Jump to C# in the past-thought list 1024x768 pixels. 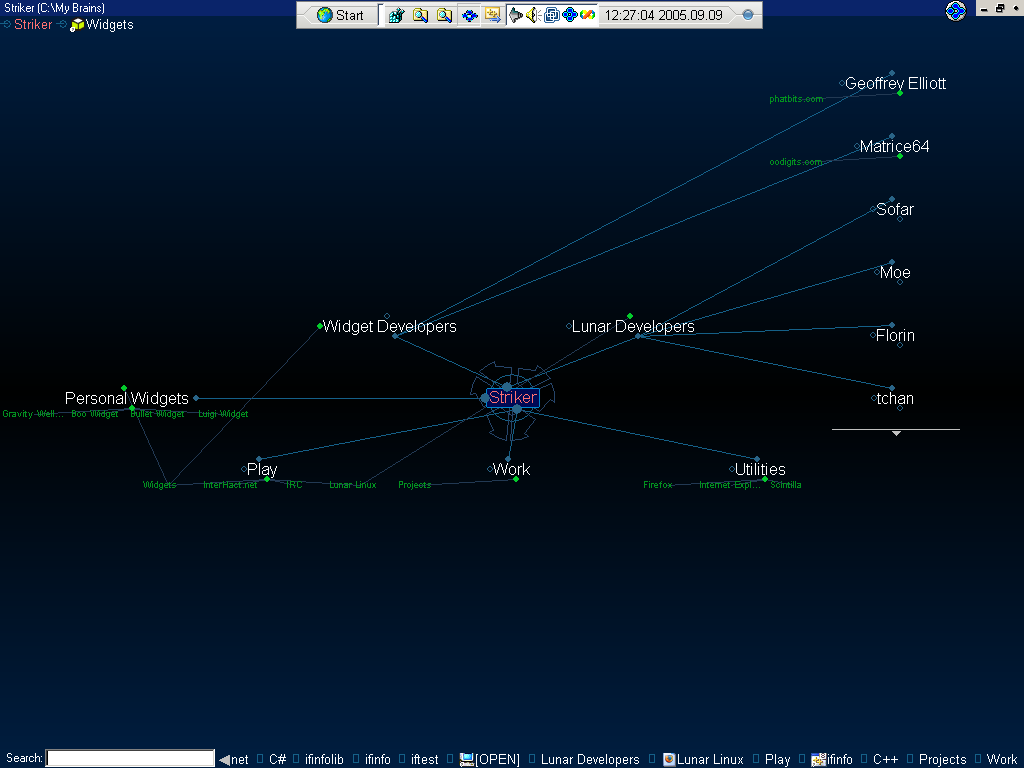click(x=278, y=760)
